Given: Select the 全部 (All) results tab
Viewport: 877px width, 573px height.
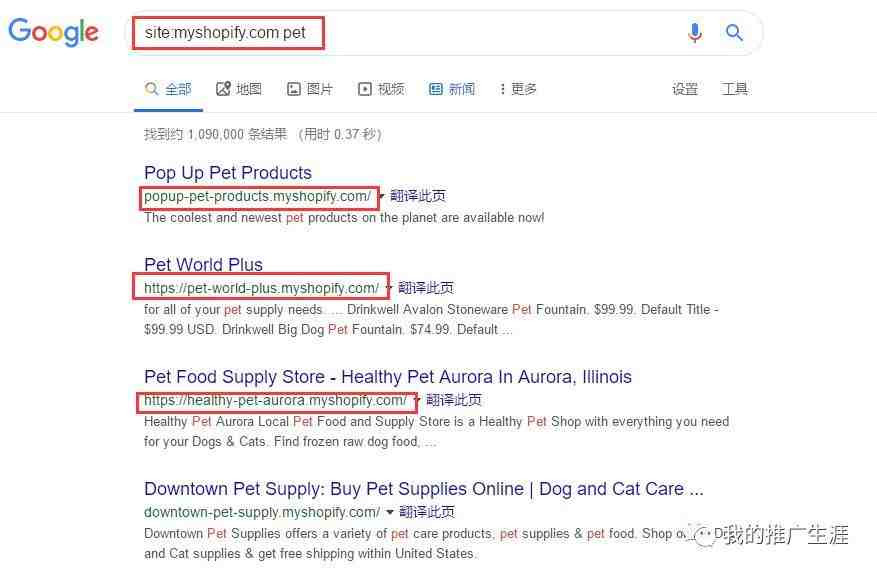Looking at the screenshot, I should coord(168,89).
